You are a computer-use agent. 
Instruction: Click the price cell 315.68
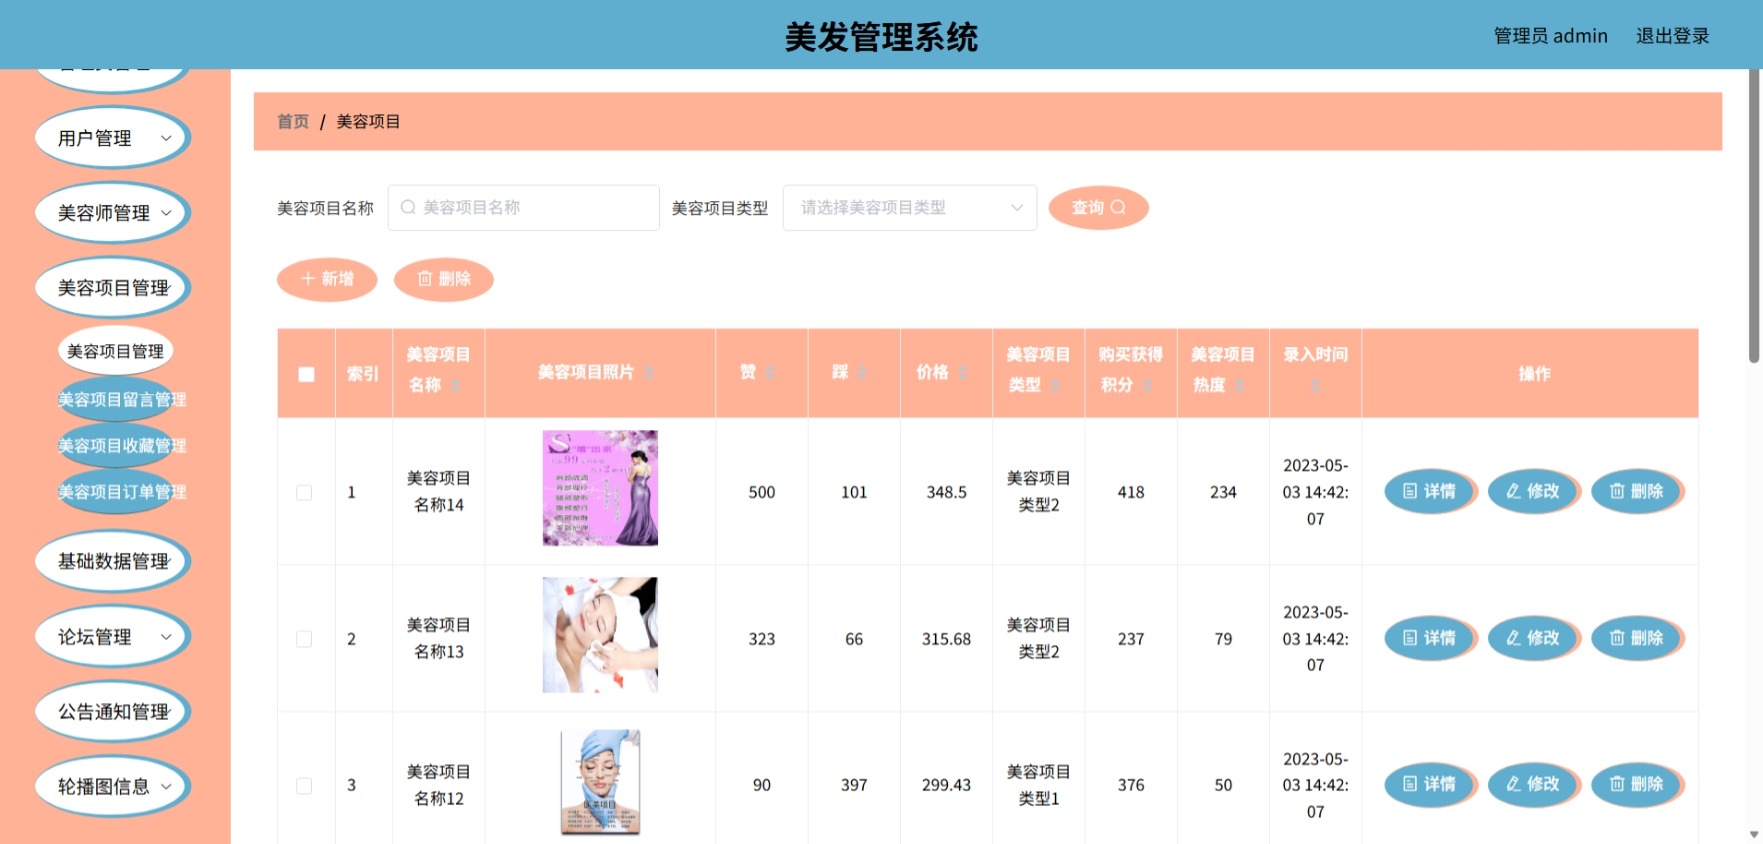coord(946,639)
